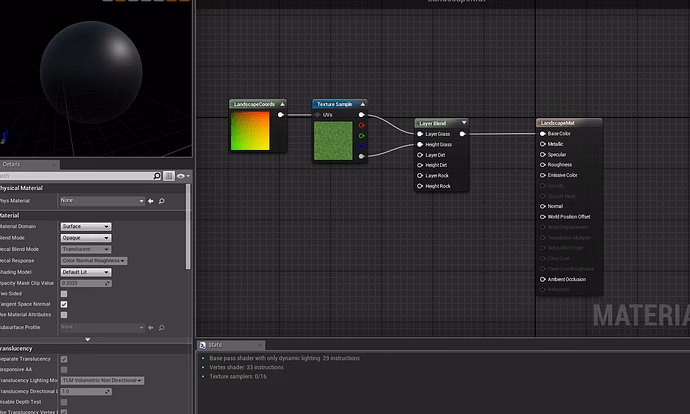Open the Phys Material None dropdown
Image resolution: width=690 pixels, height=414 pixels.
(x=102, y=201)
